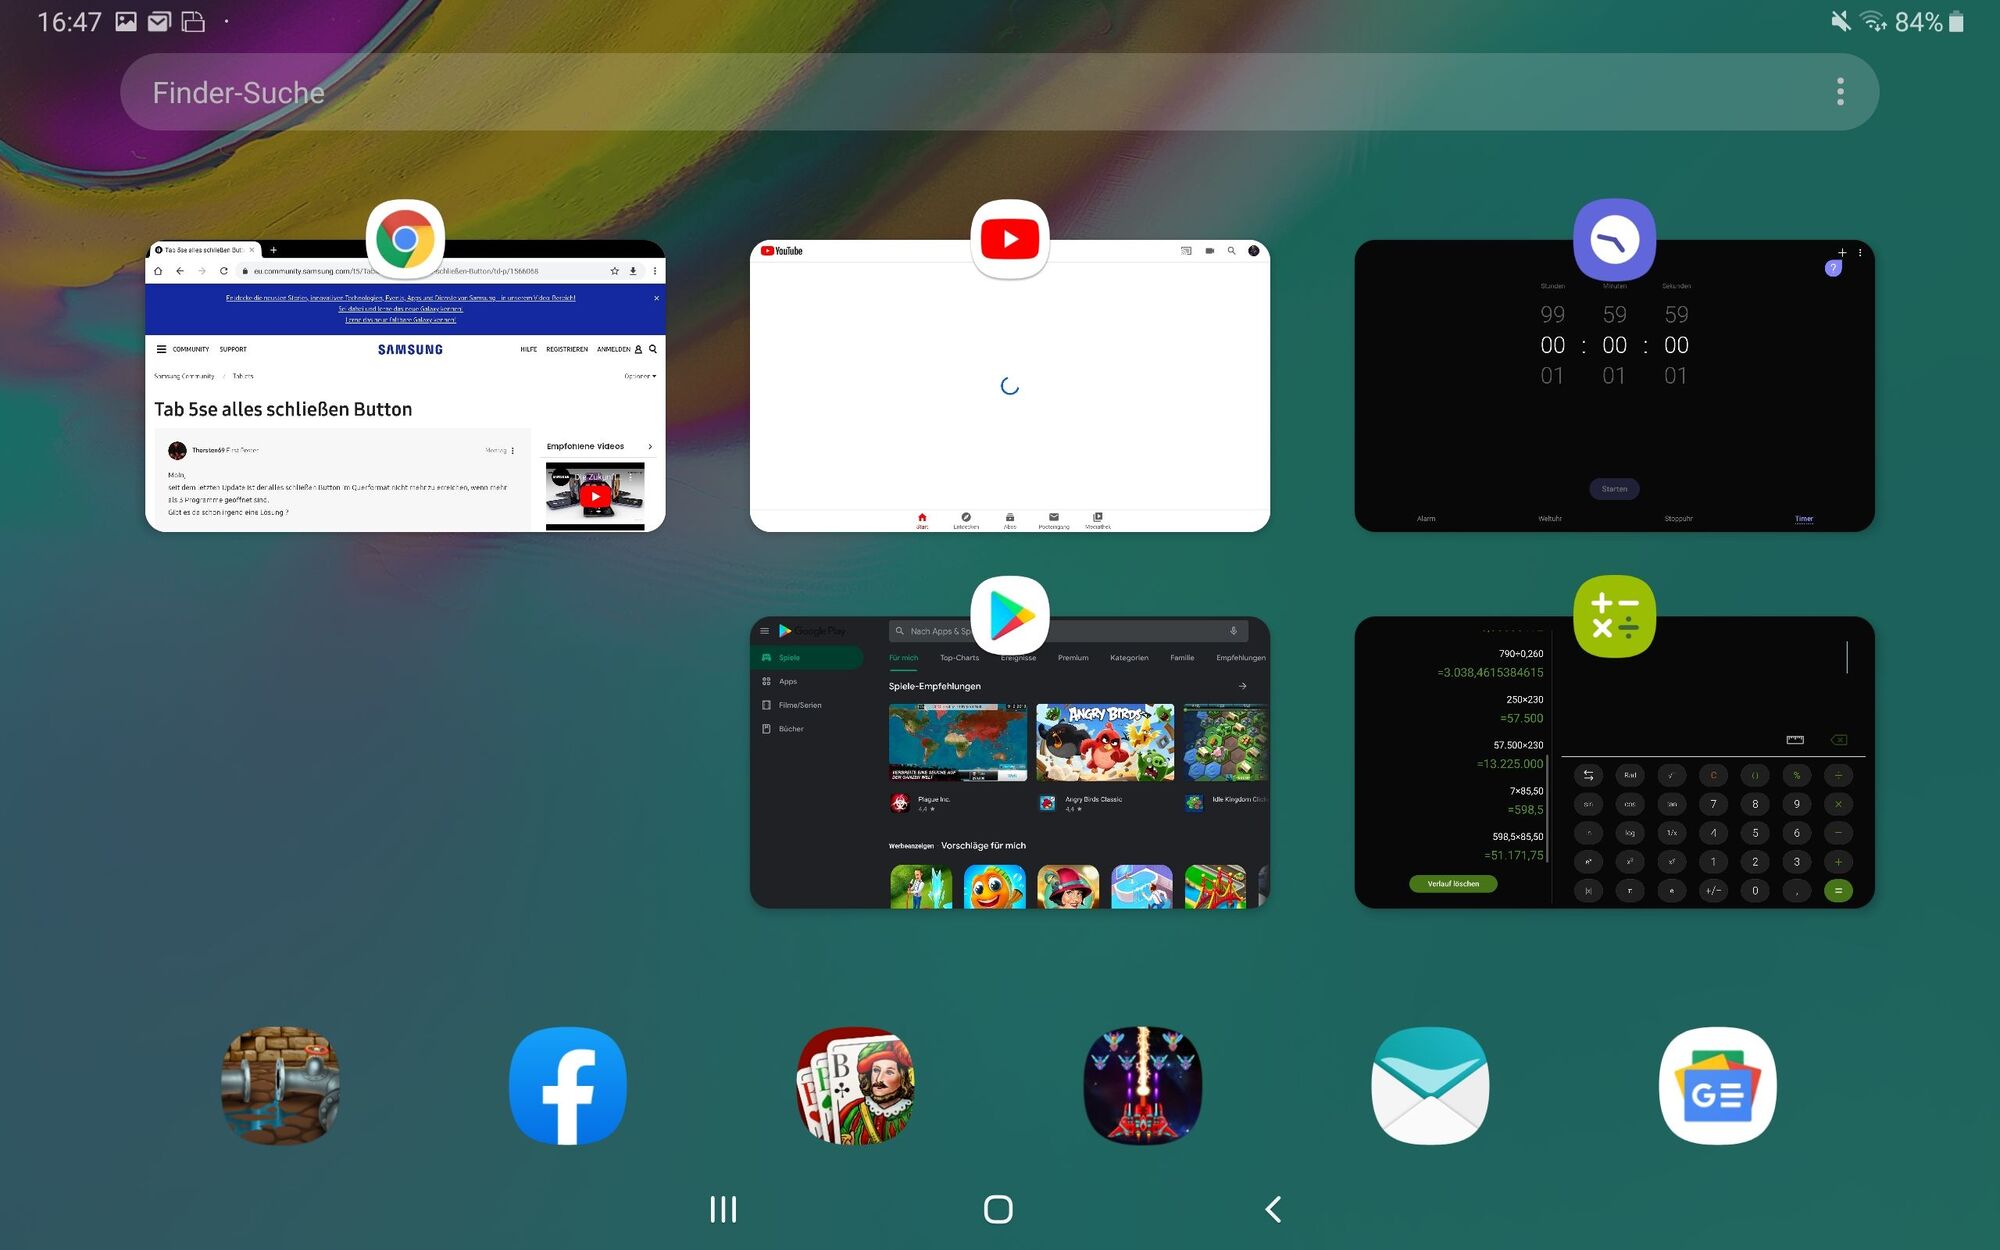2000x1250 pixels.
Task: Open the gallery notification icon in status bar
Action: pyautogui.click(x=125, y=21)
